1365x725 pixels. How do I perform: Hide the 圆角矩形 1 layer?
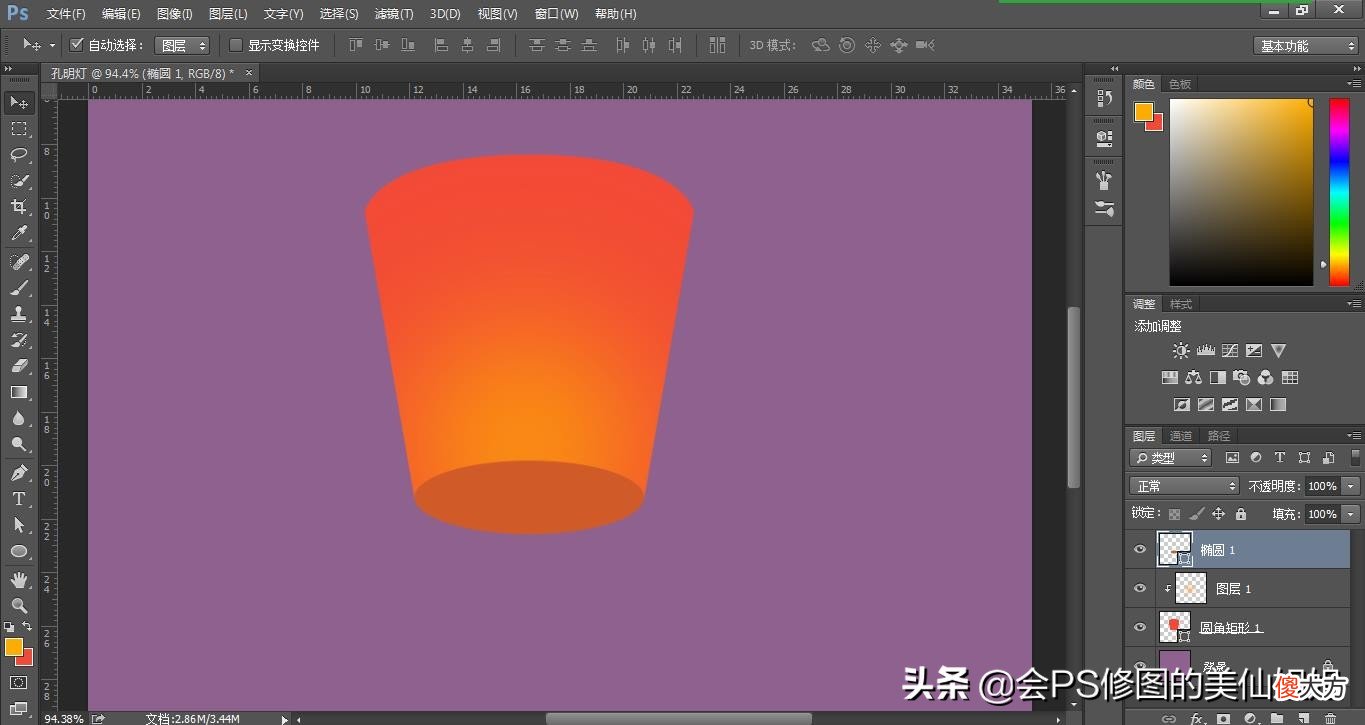point(1140,627)
